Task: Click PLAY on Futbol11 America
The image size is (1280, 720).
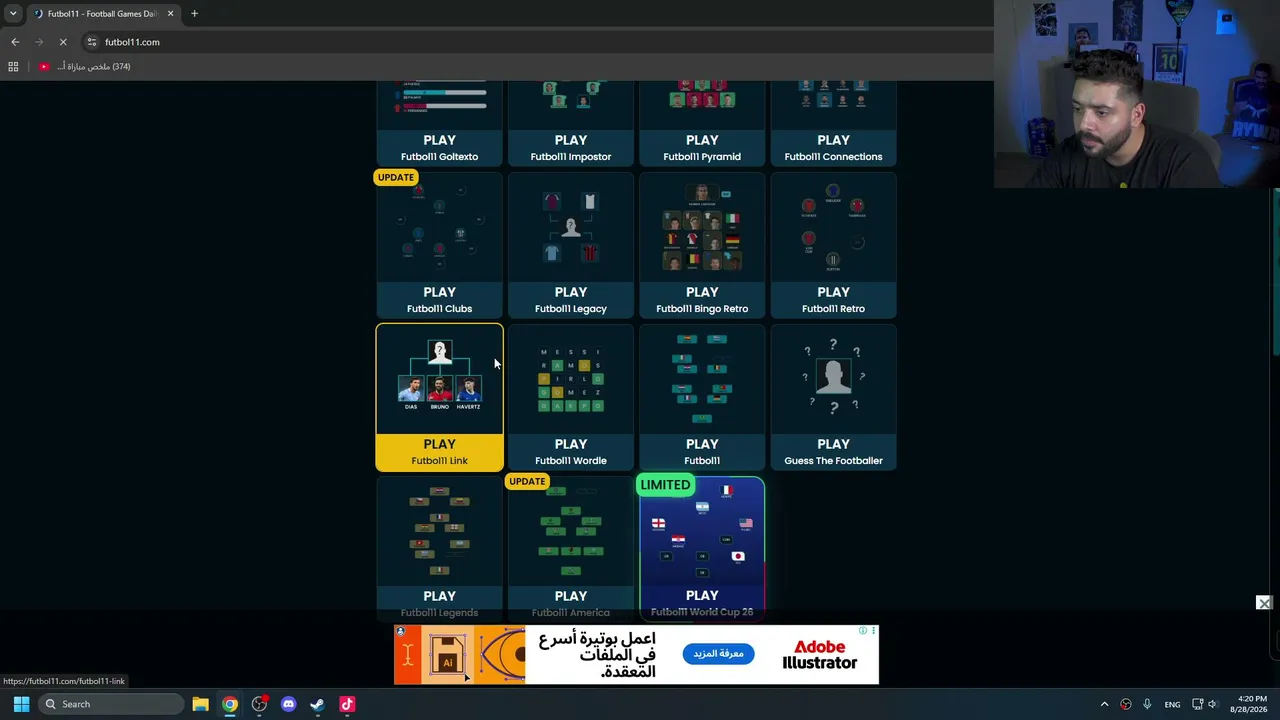Action: 570,596
